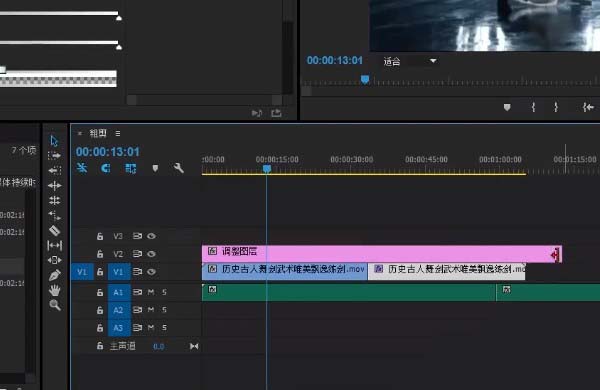600x390 pixels.
Task: Toggle V1 track targeting button
Action: (119, 272)
